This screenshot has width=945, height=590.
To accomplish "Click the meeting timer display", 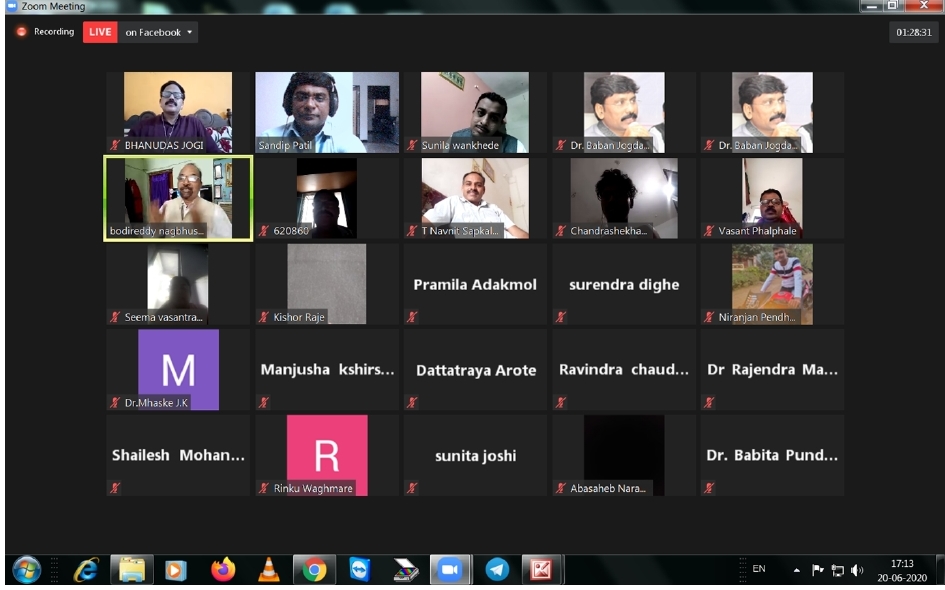I will 913,32.
